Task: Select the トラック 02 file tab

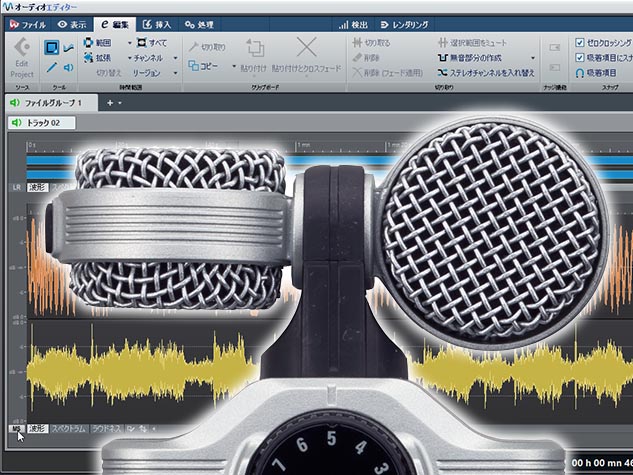Action: pos(42,123)
